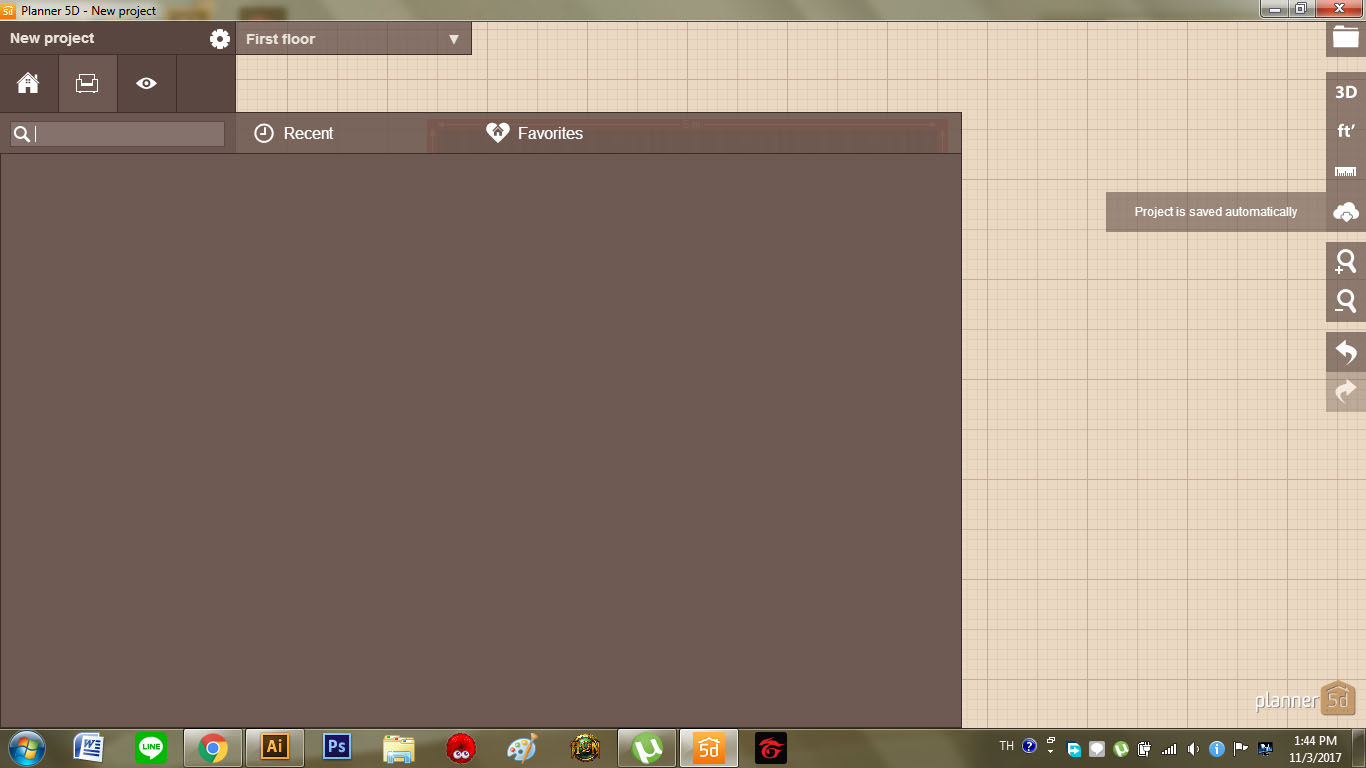Open project settings gear icon
Viewport: 1366px width, 768px height.
(x=220, y=39)
